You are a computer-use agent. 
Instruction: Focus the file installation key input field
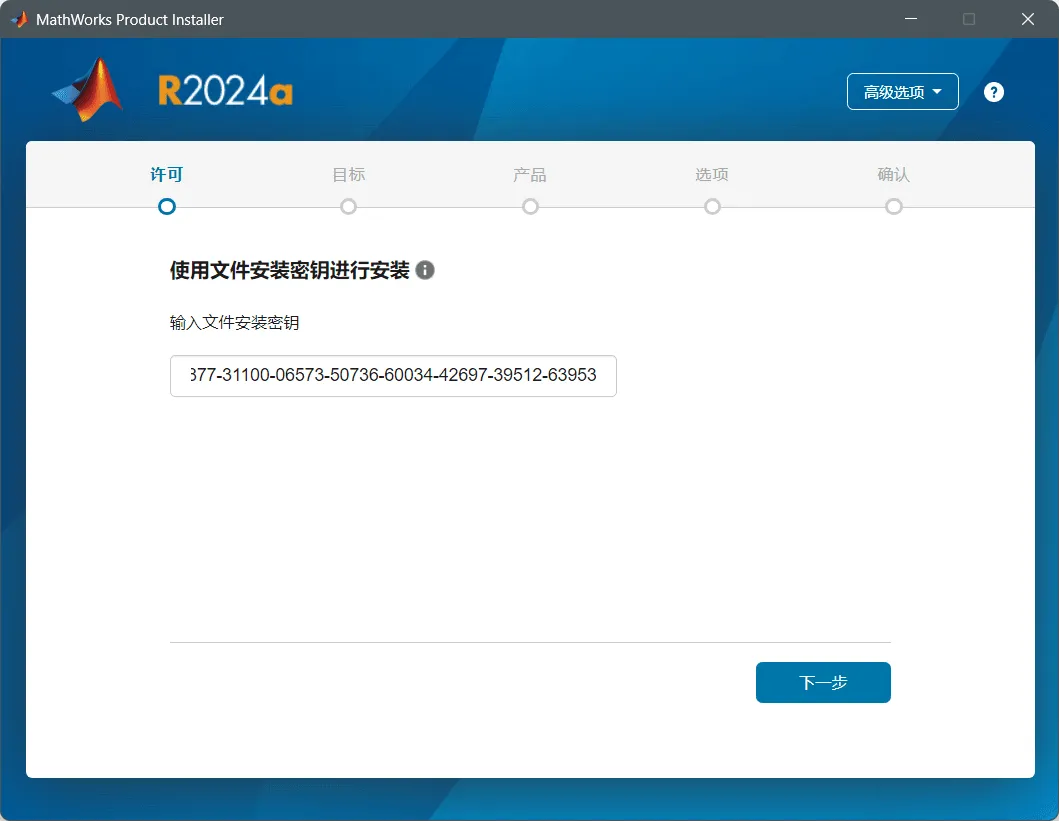click(393, 375)
